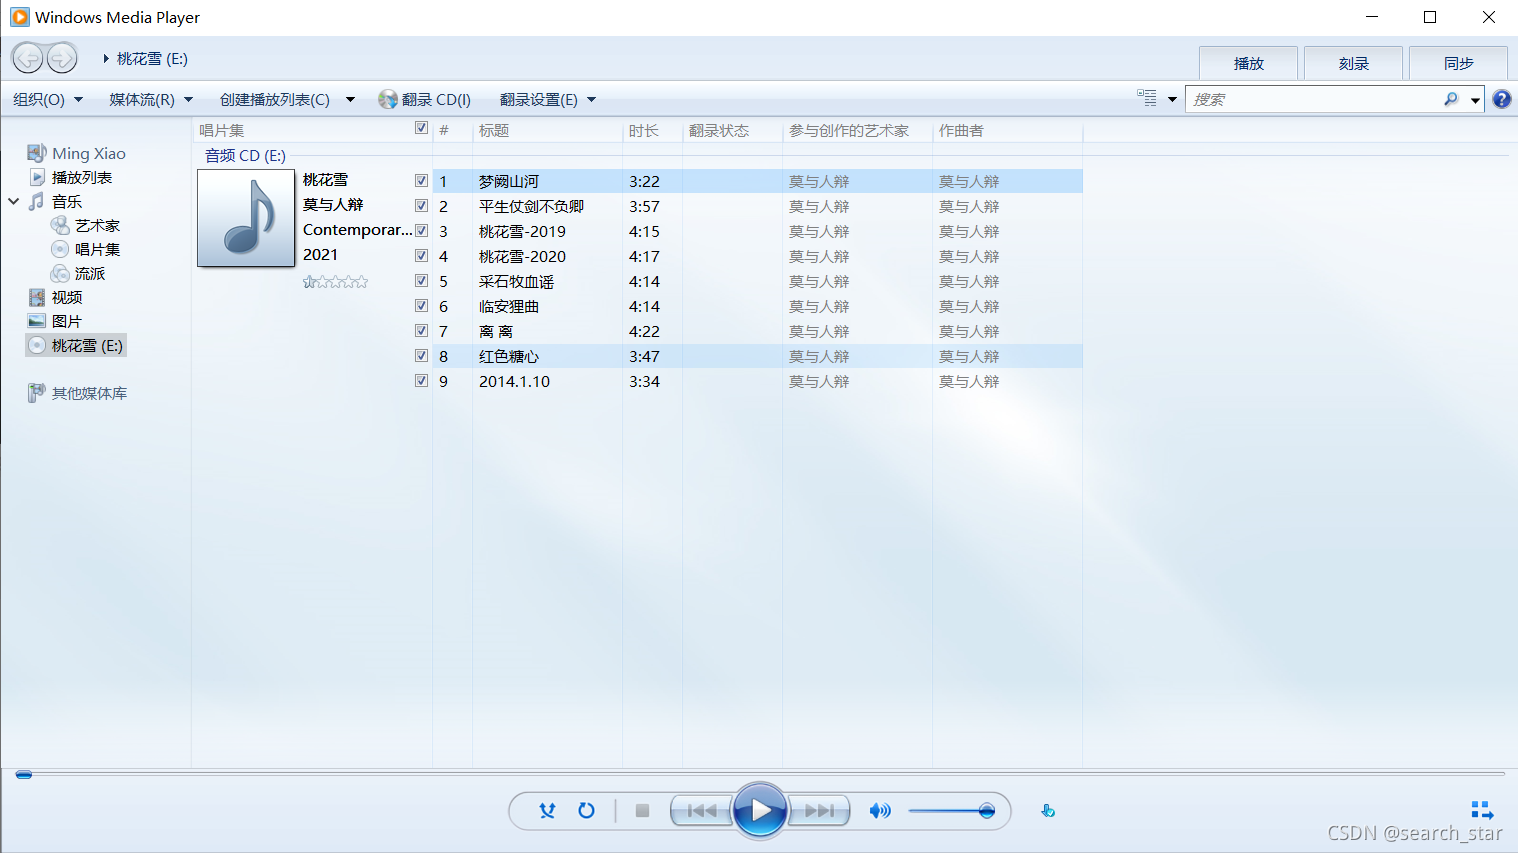The width and height of the screenshot is (1518, 853).
Task: Adjust the volume slider
Action: tap(951, 811)
